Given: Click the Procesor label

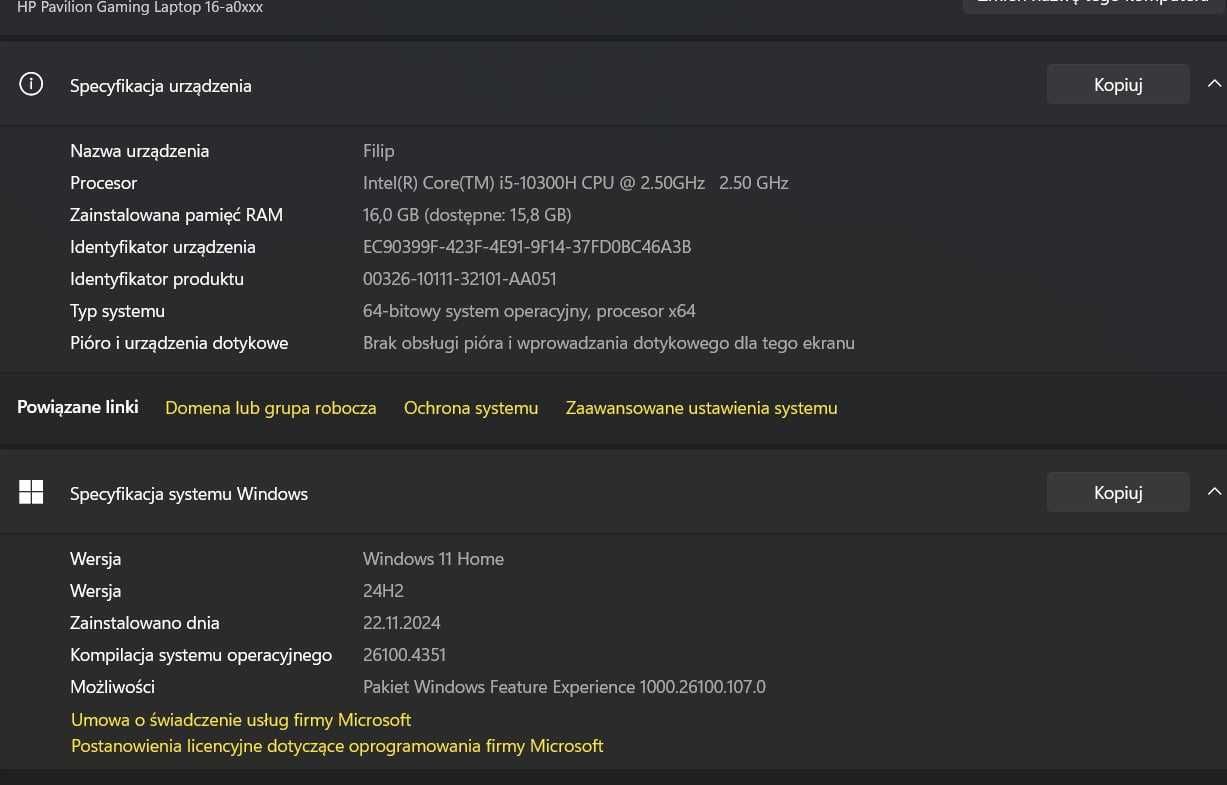Looking at the screenshot, I should click(104, 183).
